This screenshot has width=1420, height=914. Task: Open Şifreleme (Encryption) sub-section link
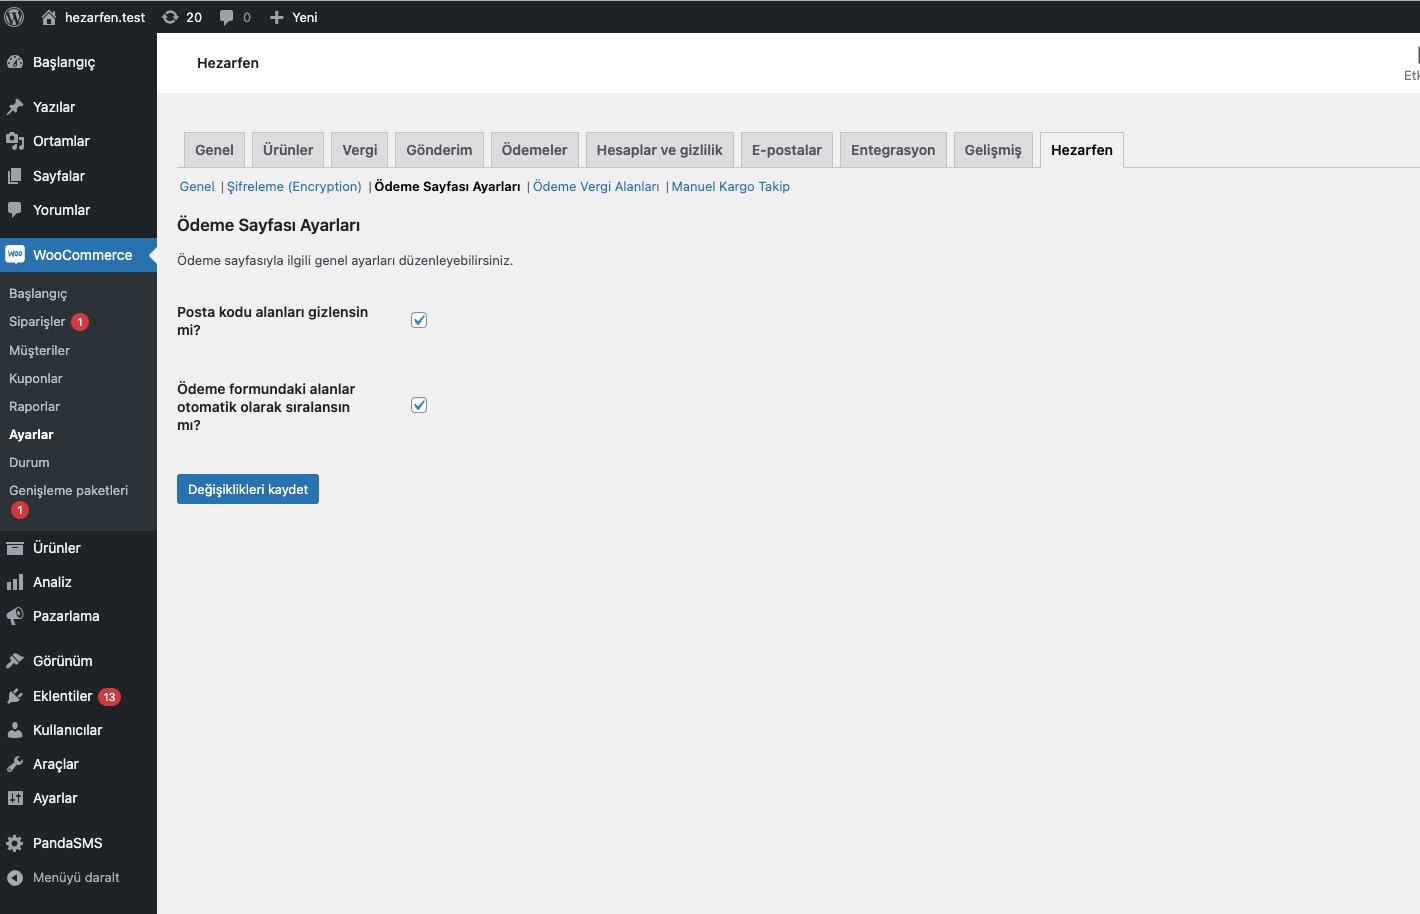[x=294, y=186]
